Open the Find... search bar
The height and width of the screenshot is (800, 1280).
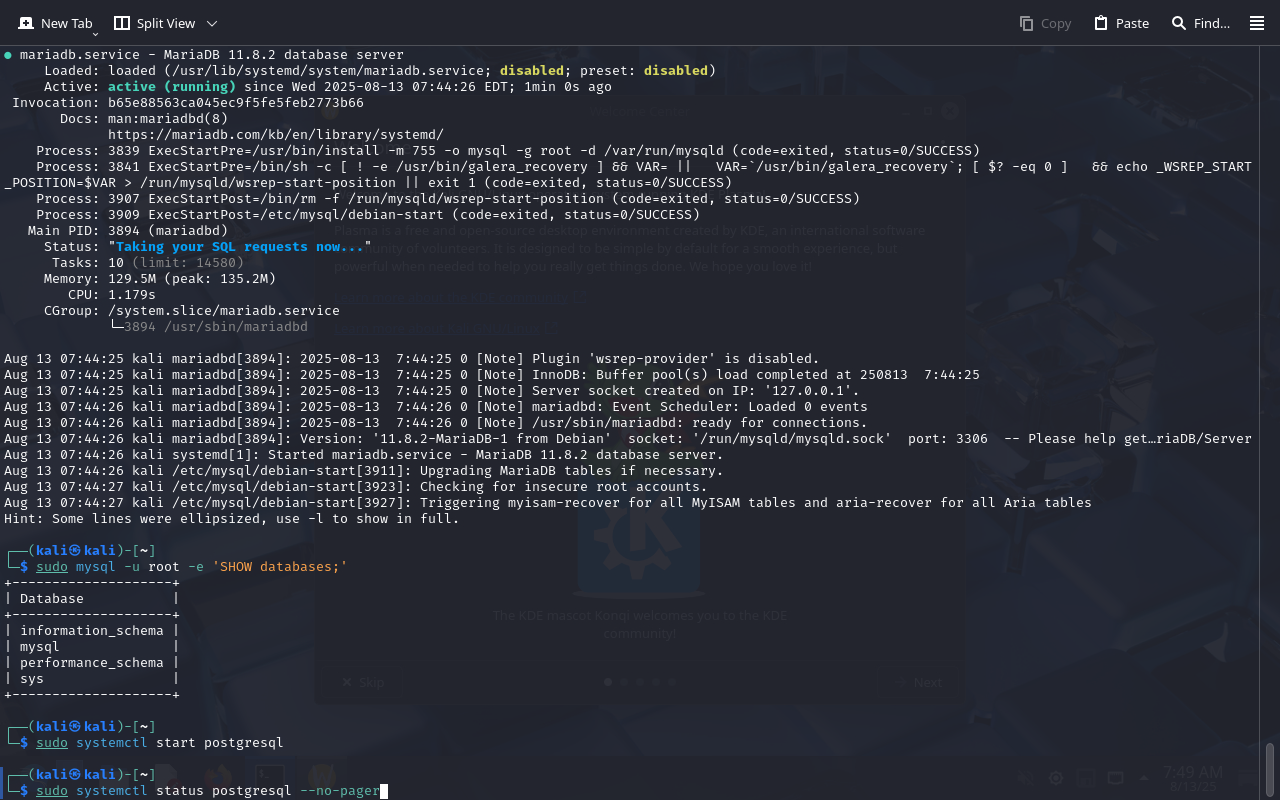1201,23
